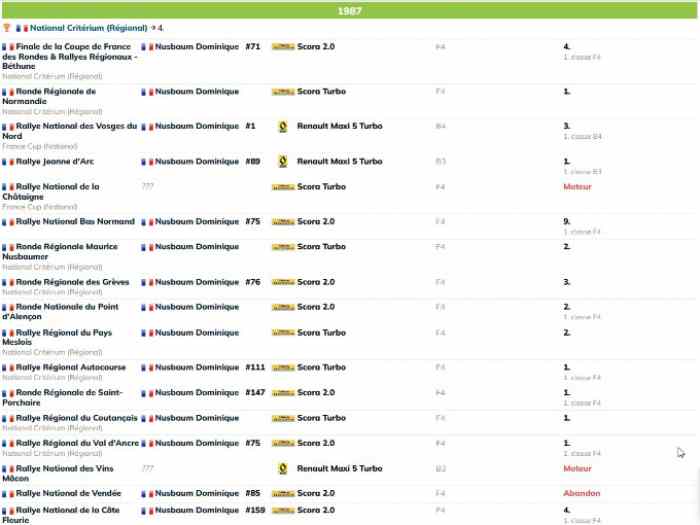Open Rallye National des Vosges du Nord
Image resolution: width=700 pixels, height=525 pixels.
[70, 131]
